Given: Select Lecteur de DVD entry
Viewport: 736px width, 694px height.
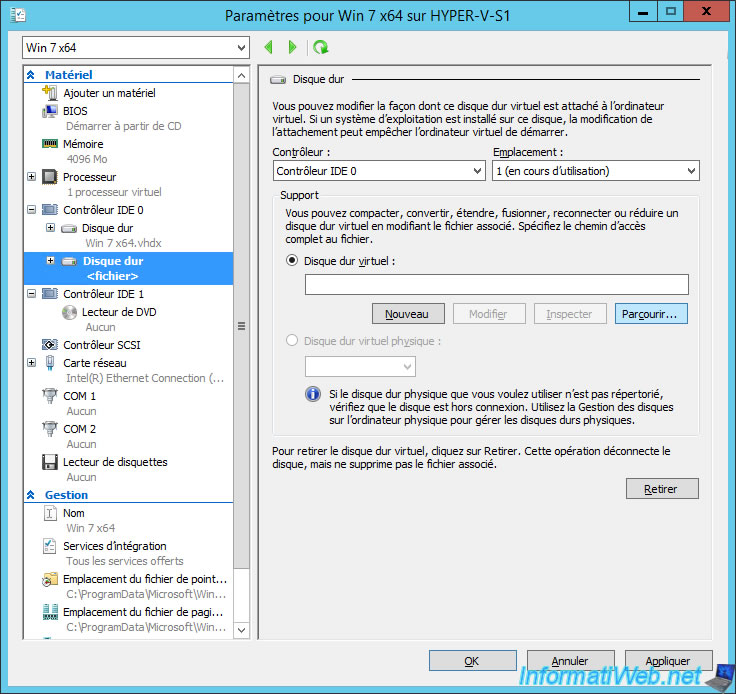Looking at the screenshot, I should coord(119,312).
